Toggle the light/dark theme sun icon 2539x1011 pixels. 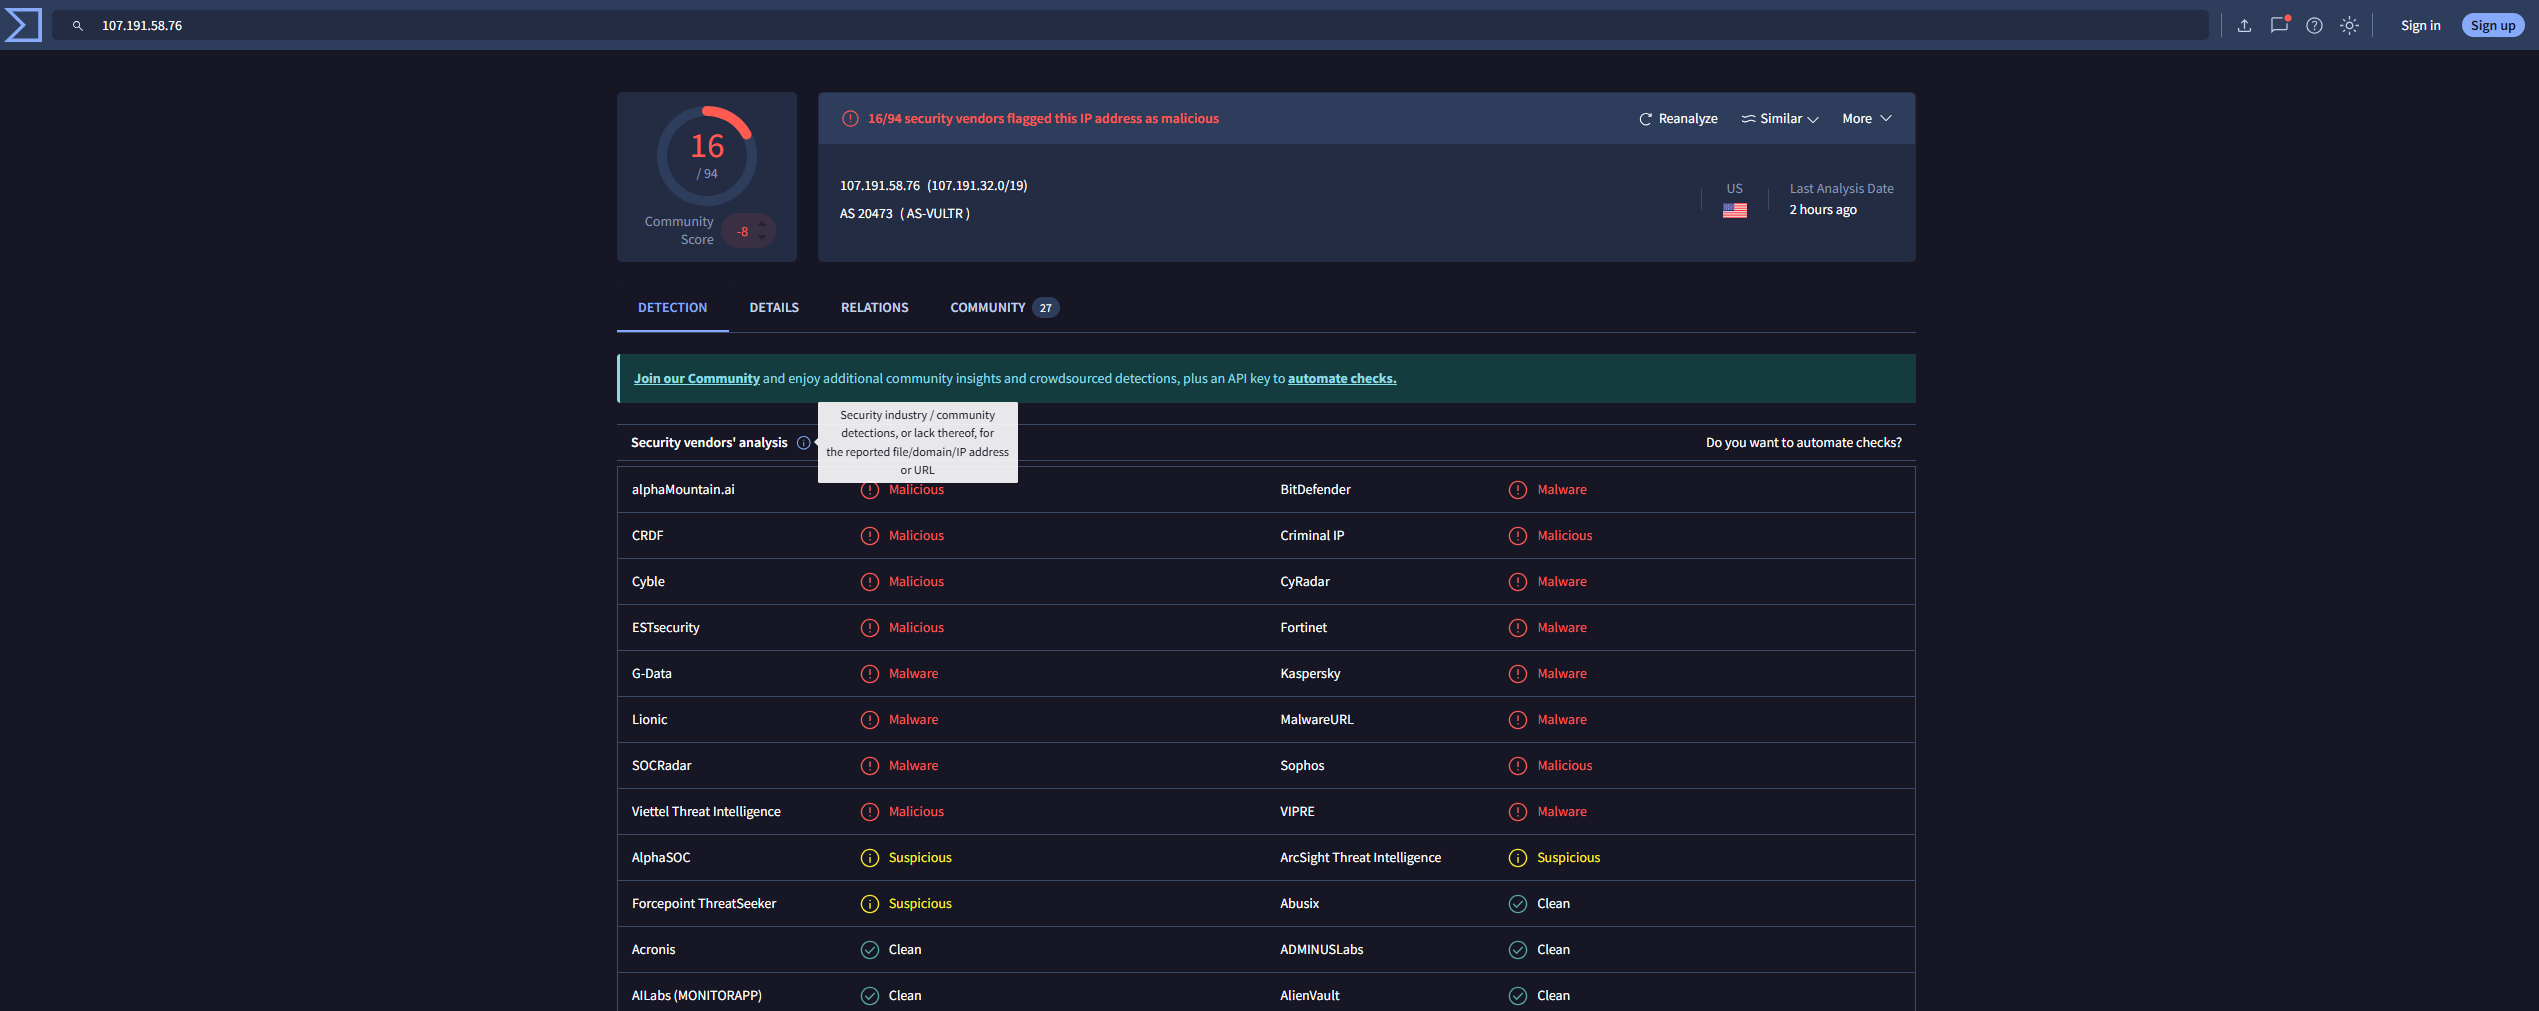2349,26
